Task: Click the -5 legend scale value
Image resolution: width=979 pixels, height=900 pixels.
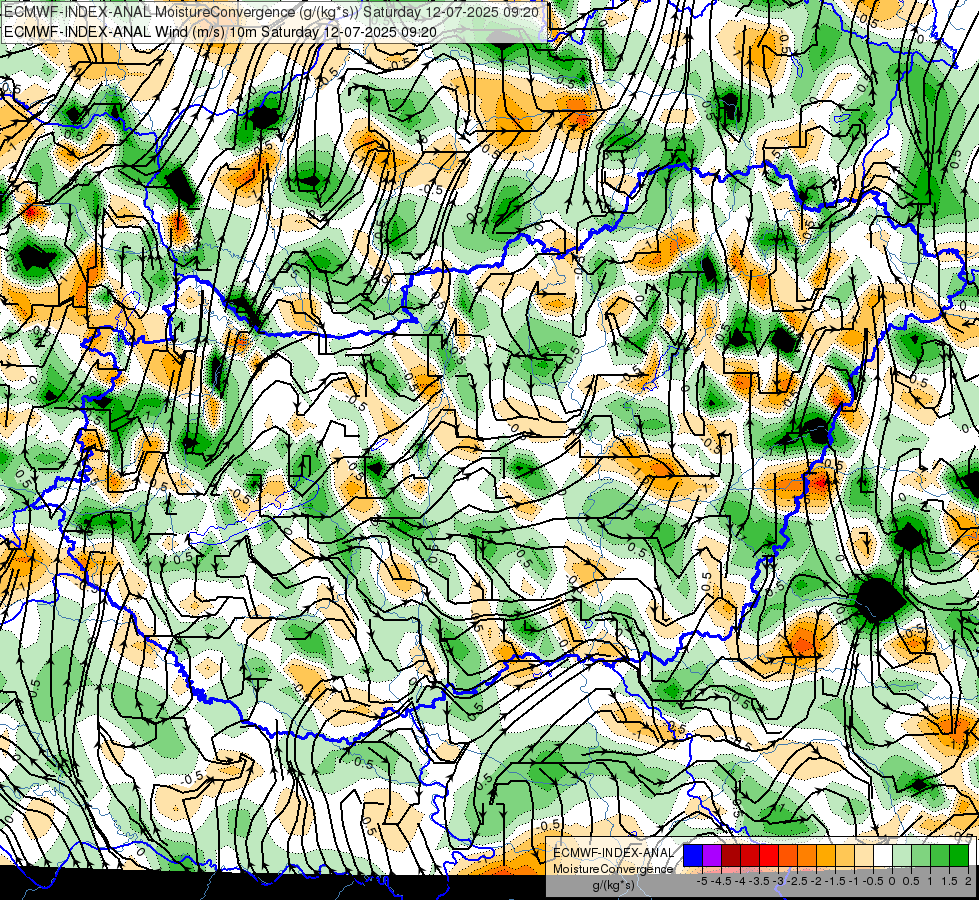Action: click(702, 881)
